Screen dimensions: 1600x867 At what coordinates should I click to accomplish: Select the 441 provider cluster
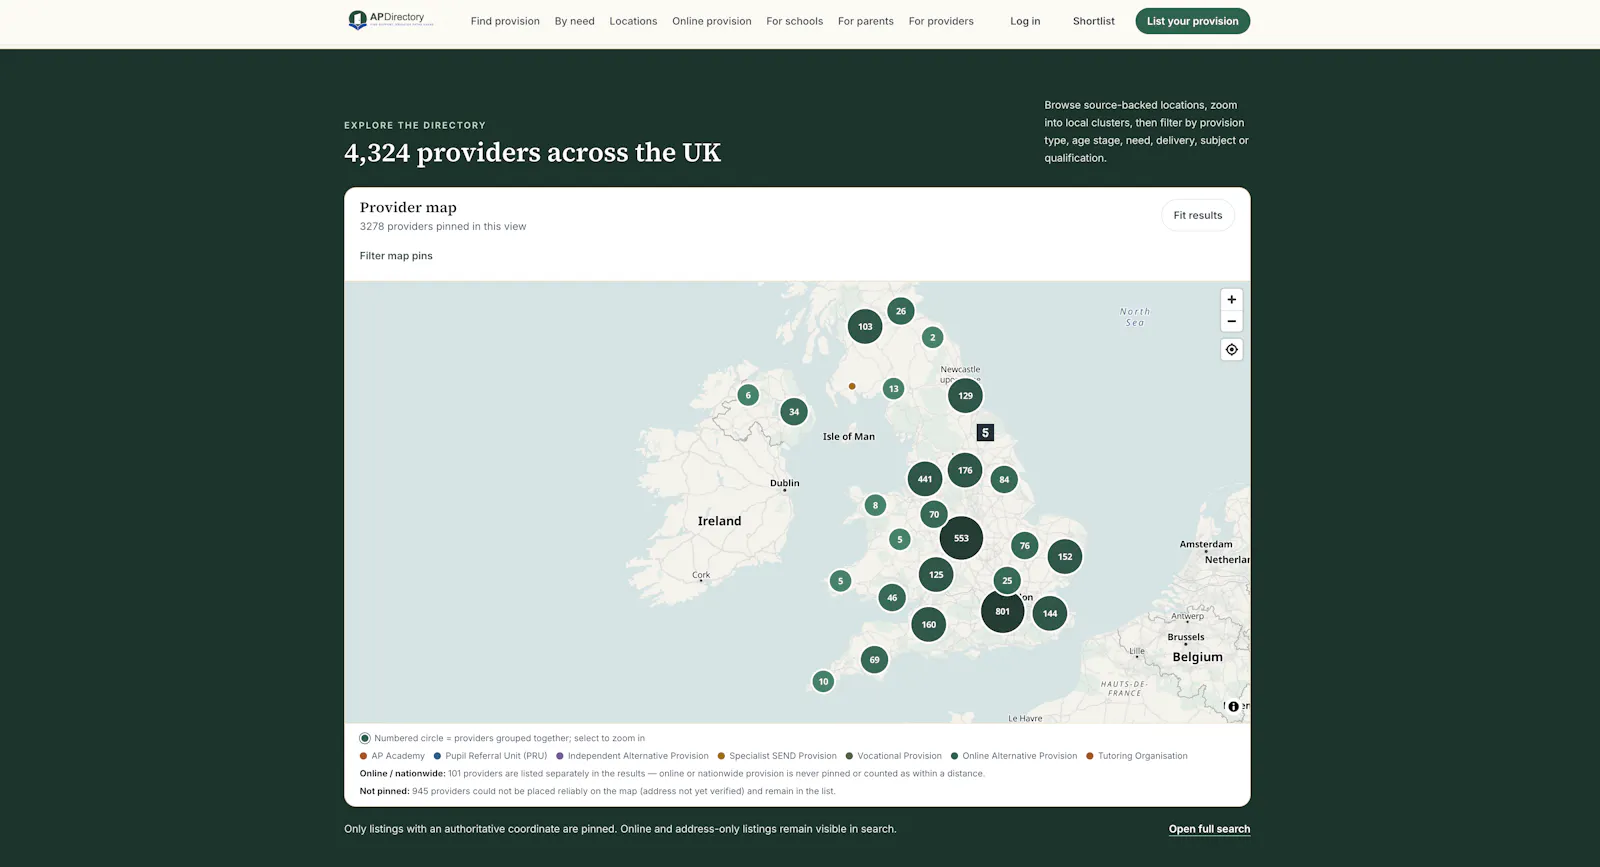925,479
